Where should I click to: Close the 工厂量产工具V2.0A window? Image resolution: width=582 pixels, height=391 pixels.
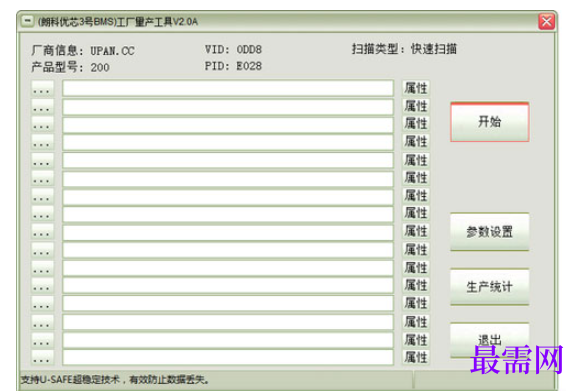pyautogui.click(x=547, y=22)
